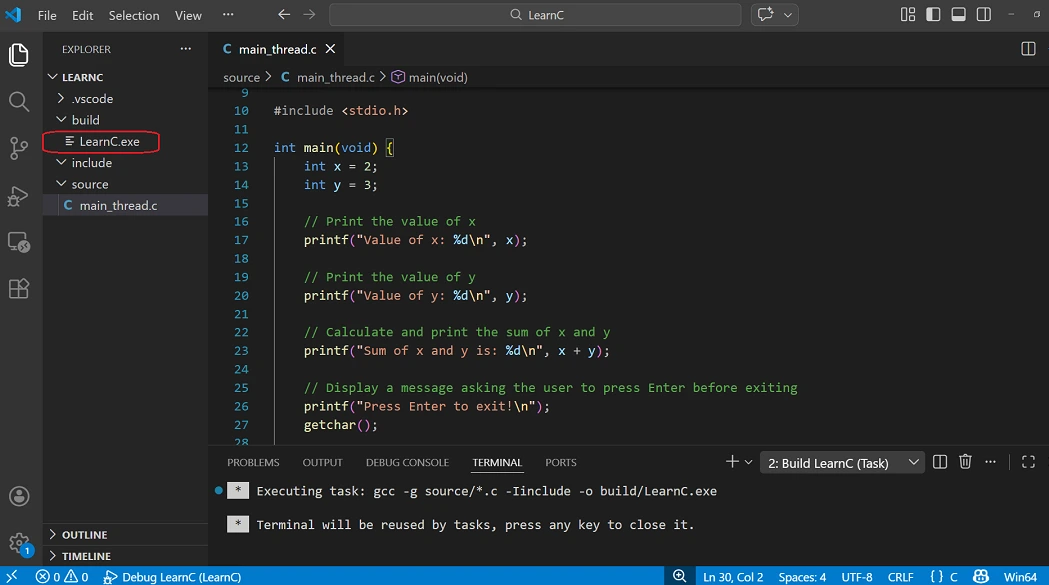Open the Extensions view
1049x585 pixels.
point(18,288)
